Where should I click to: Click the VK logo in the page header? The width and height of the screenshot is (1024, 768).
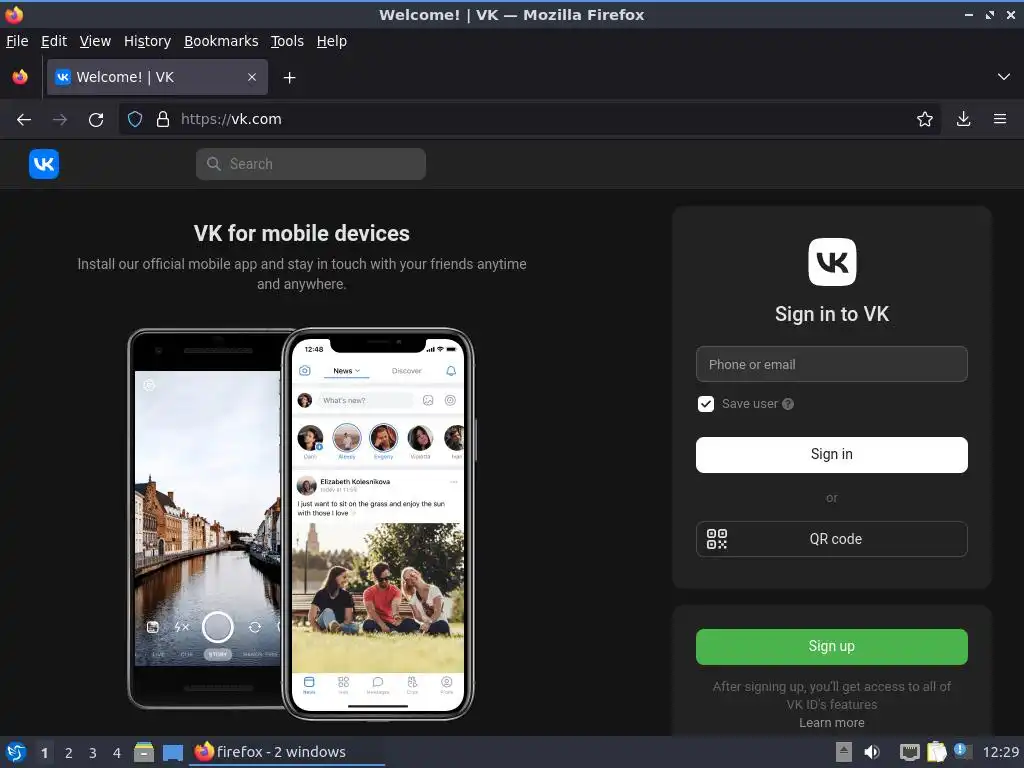44,164
